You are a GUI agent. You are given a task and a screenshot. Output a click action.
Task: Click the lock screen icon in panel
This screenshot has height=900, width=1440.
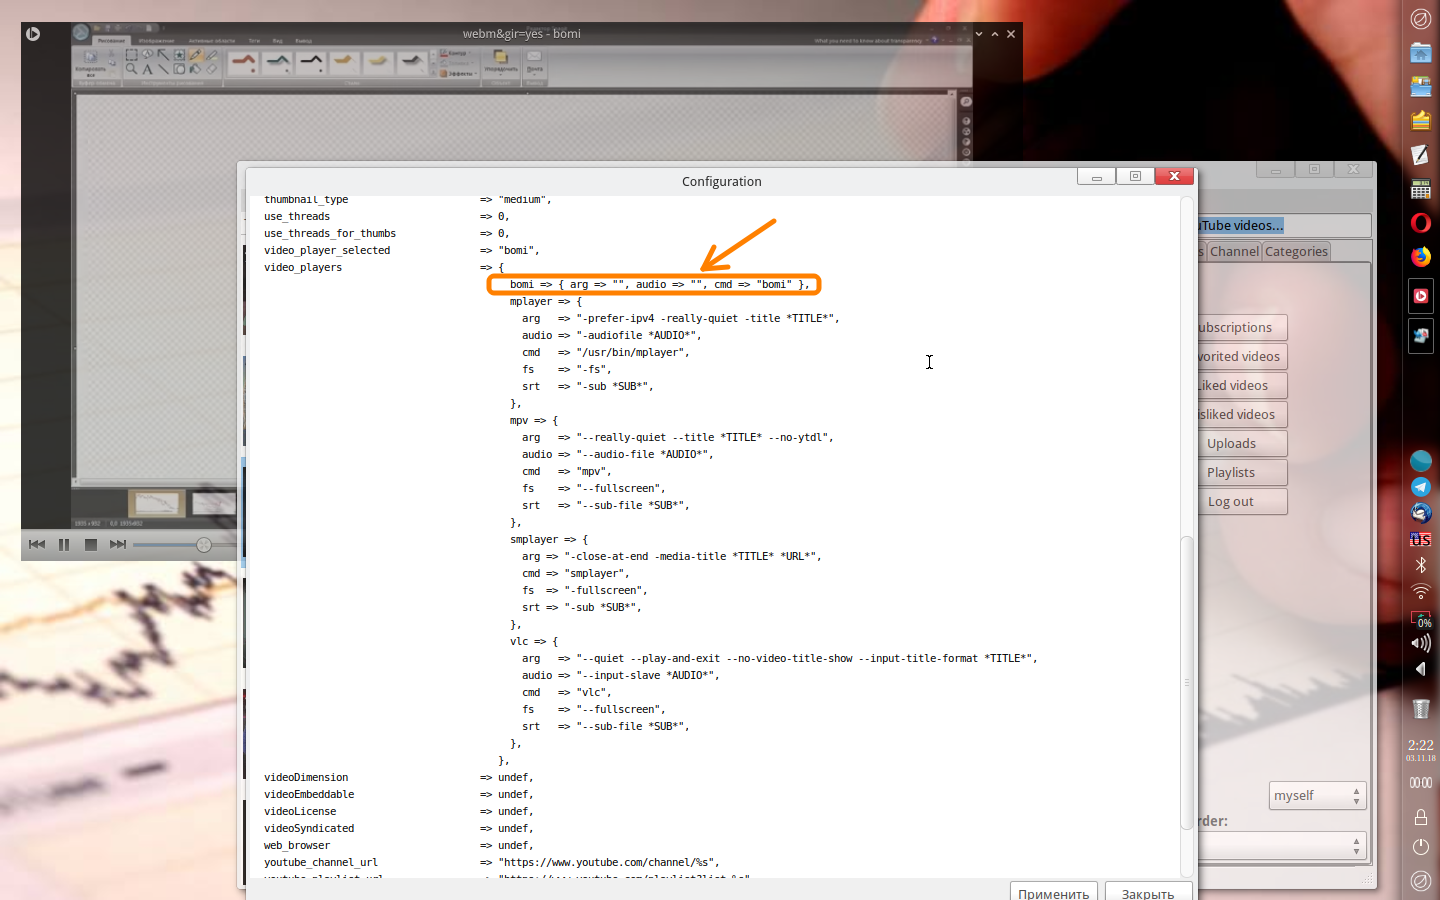[1421, 817]
